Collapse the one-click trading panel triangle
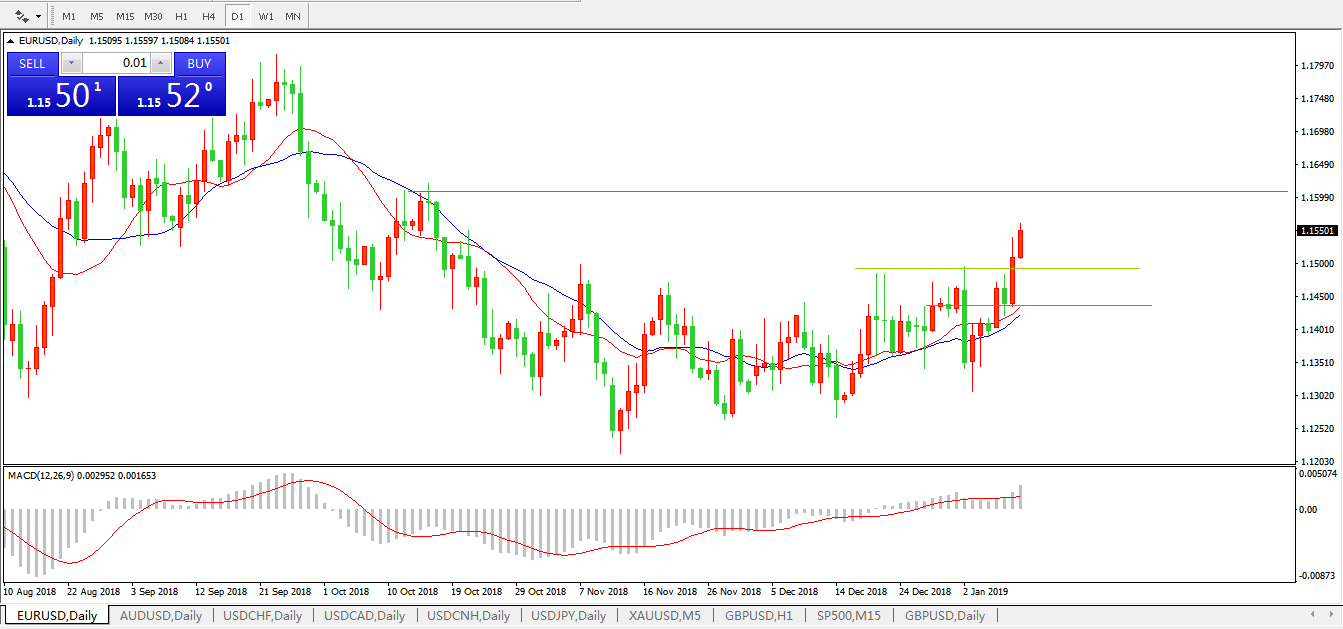Viewport: 1343px width, 629px height. [11, 40]
